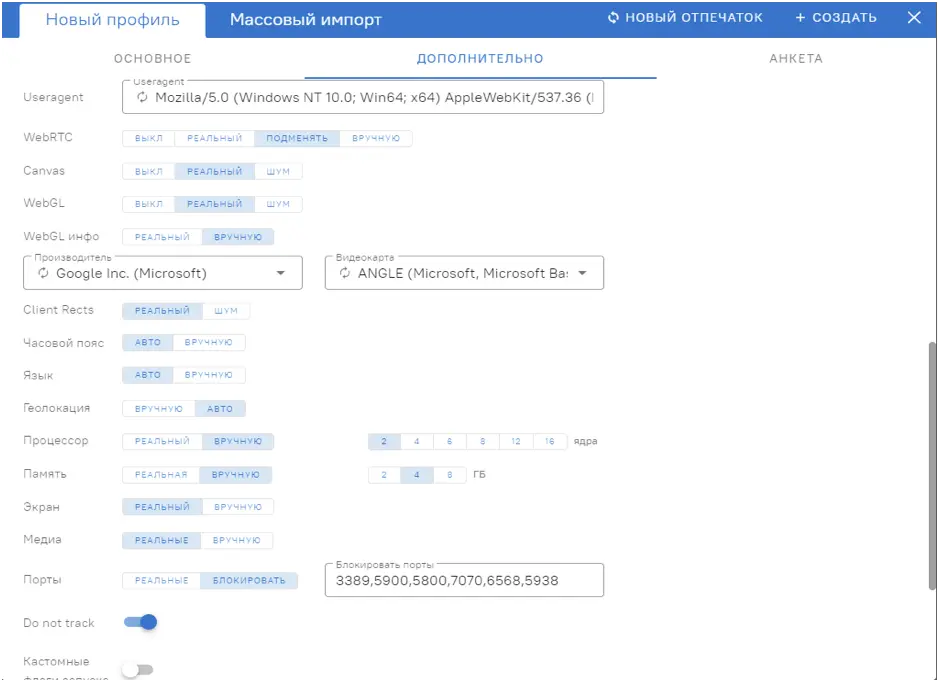This screenshot has width=940, height=682.
Task: Open the Видеокарта dropdown
Action: 584,272
